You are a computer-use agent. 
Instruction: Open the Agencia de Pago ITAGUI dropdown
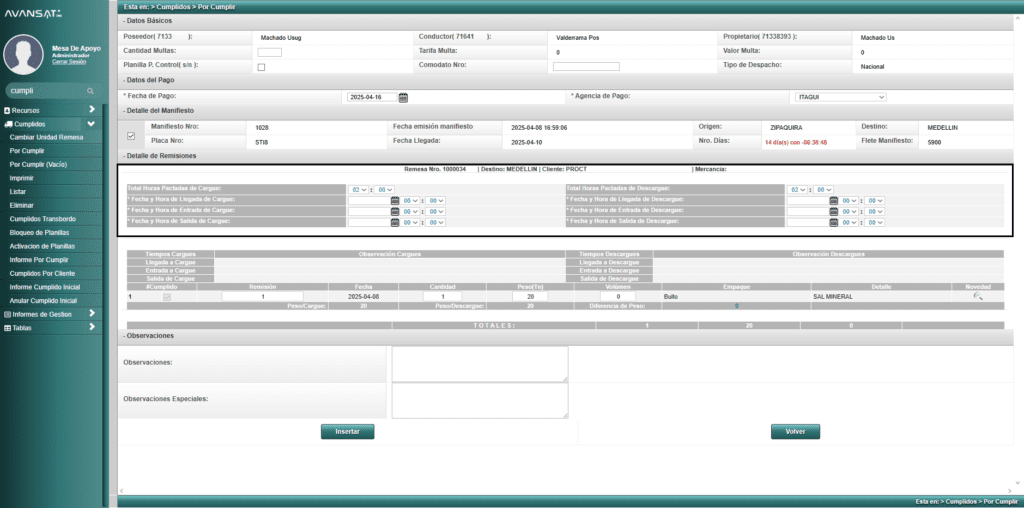coord(838,97)
